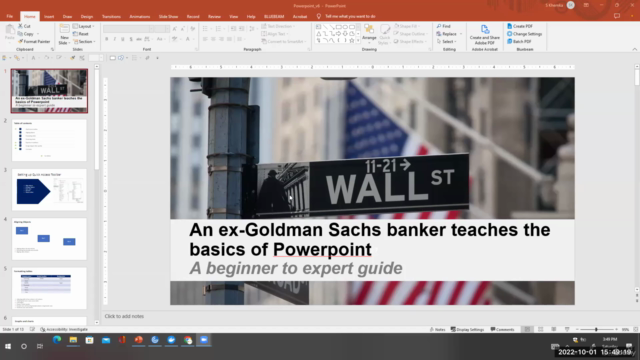Screen dimensions: 640x360
Task: Click Create and Share Adobe PDF
Action: 484,35
